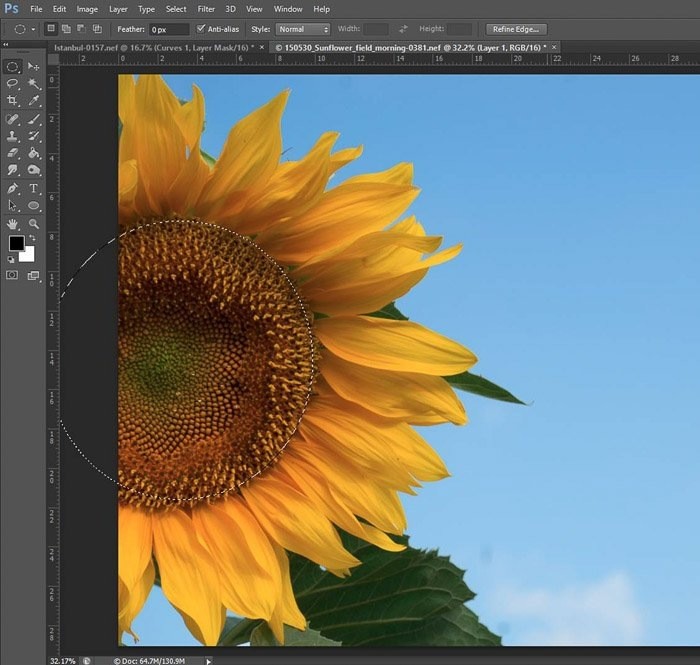Enable Add to selection mode
Viewport: 700px width, 665px height.
pos(65,29)
